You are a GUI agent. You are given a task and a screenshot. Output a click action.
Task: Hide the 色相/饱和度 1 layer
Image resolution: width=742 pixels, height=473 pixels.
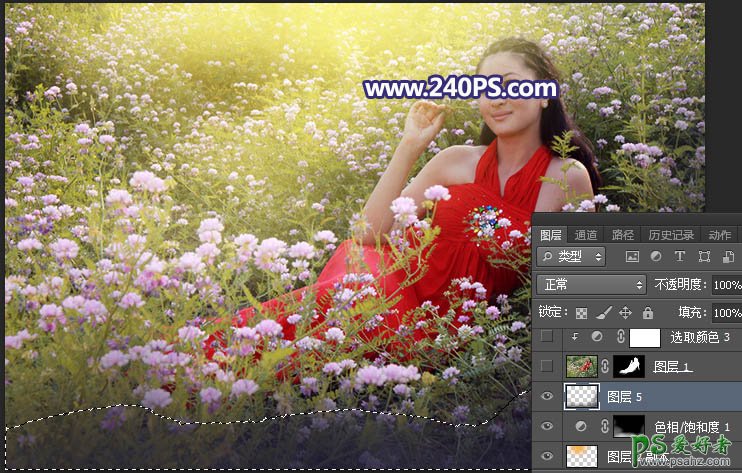pos(545,426)
